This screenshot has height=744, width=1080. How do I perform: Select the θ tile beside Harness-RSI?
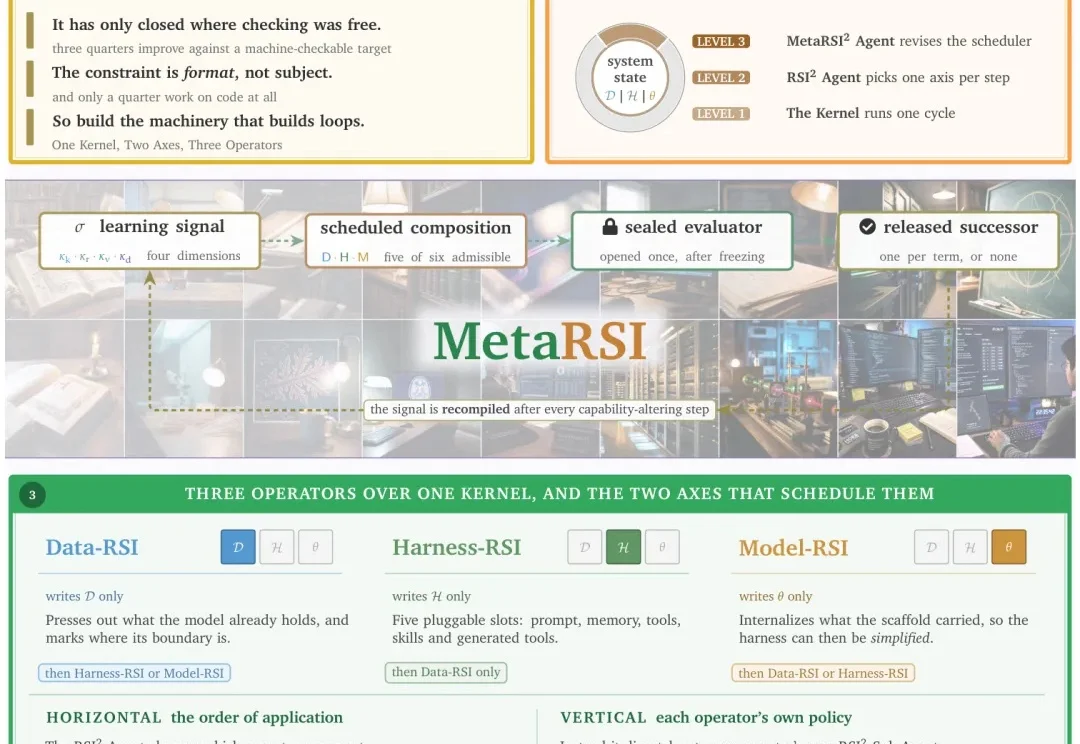point(662,547)
